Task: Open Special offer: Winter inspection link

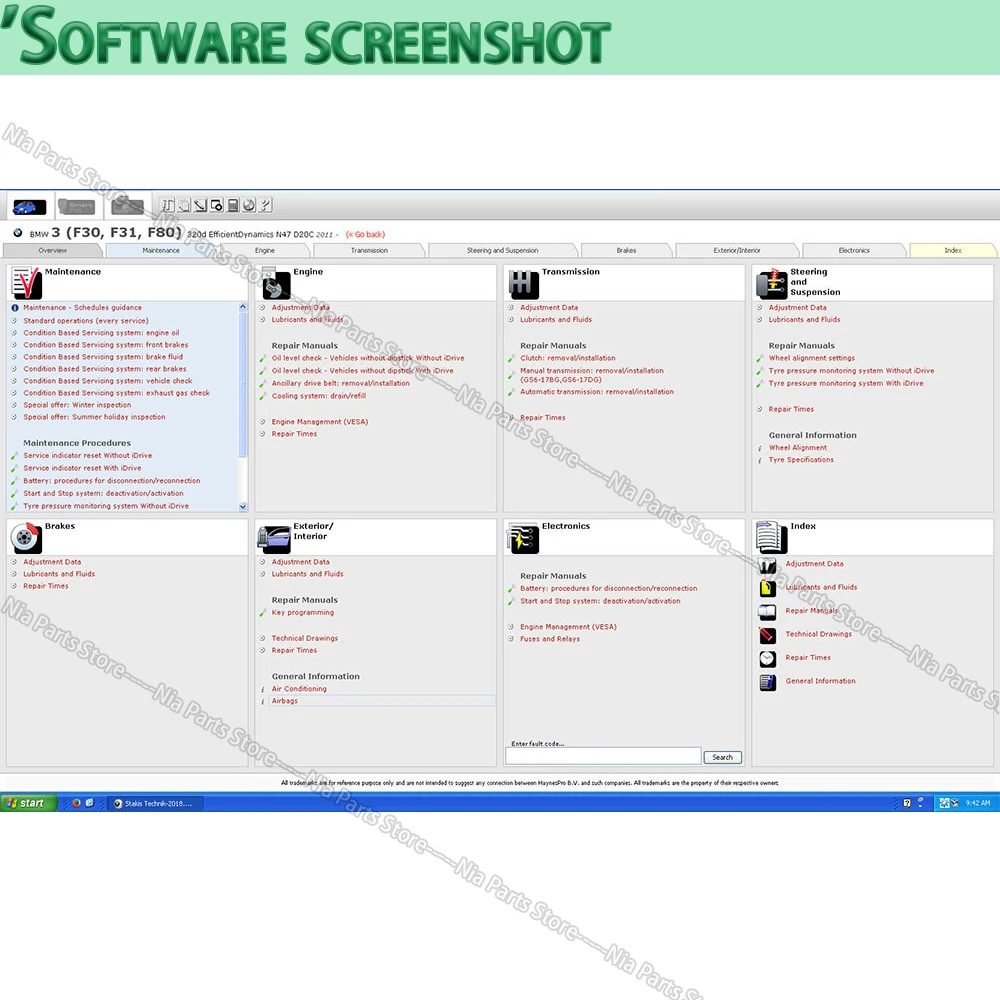Action: 77,405
